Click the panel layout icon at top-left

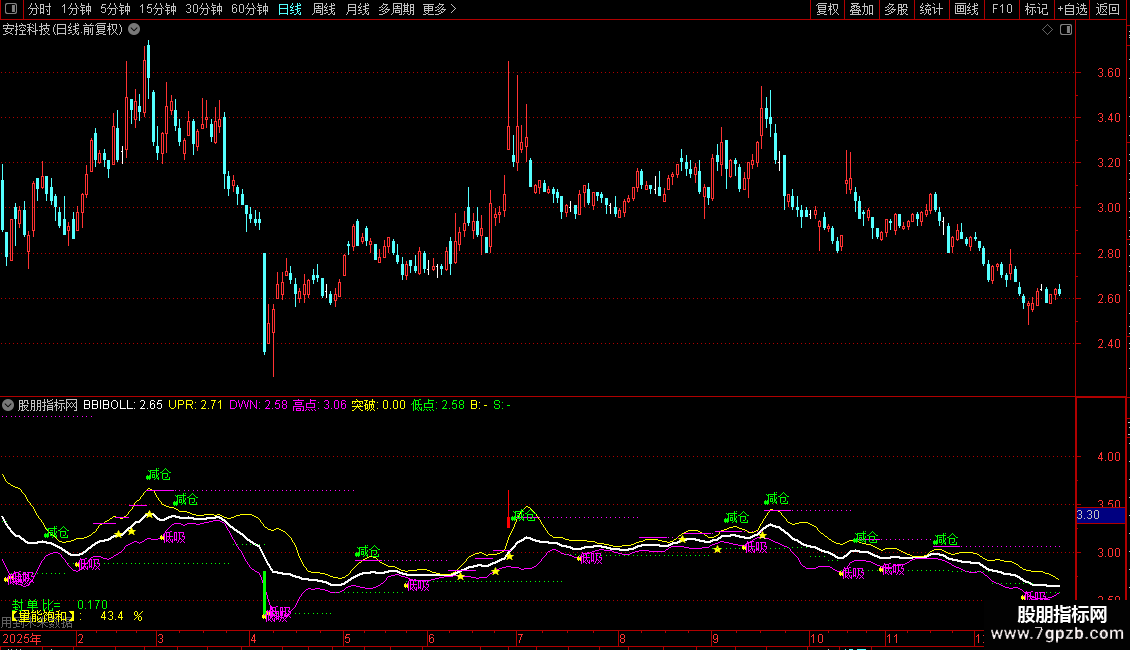11,10
